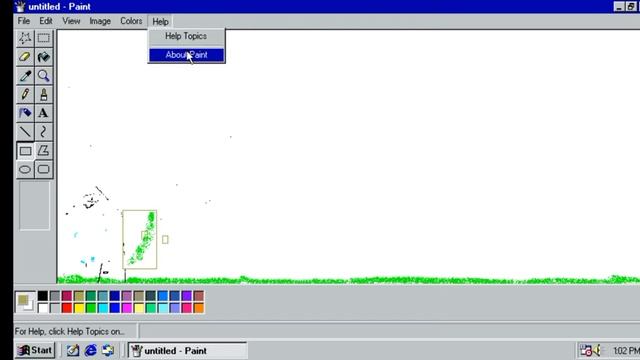This screenshot has height=360, width=640.
Task: Pick the dark gray swatch
Action: 55,296
